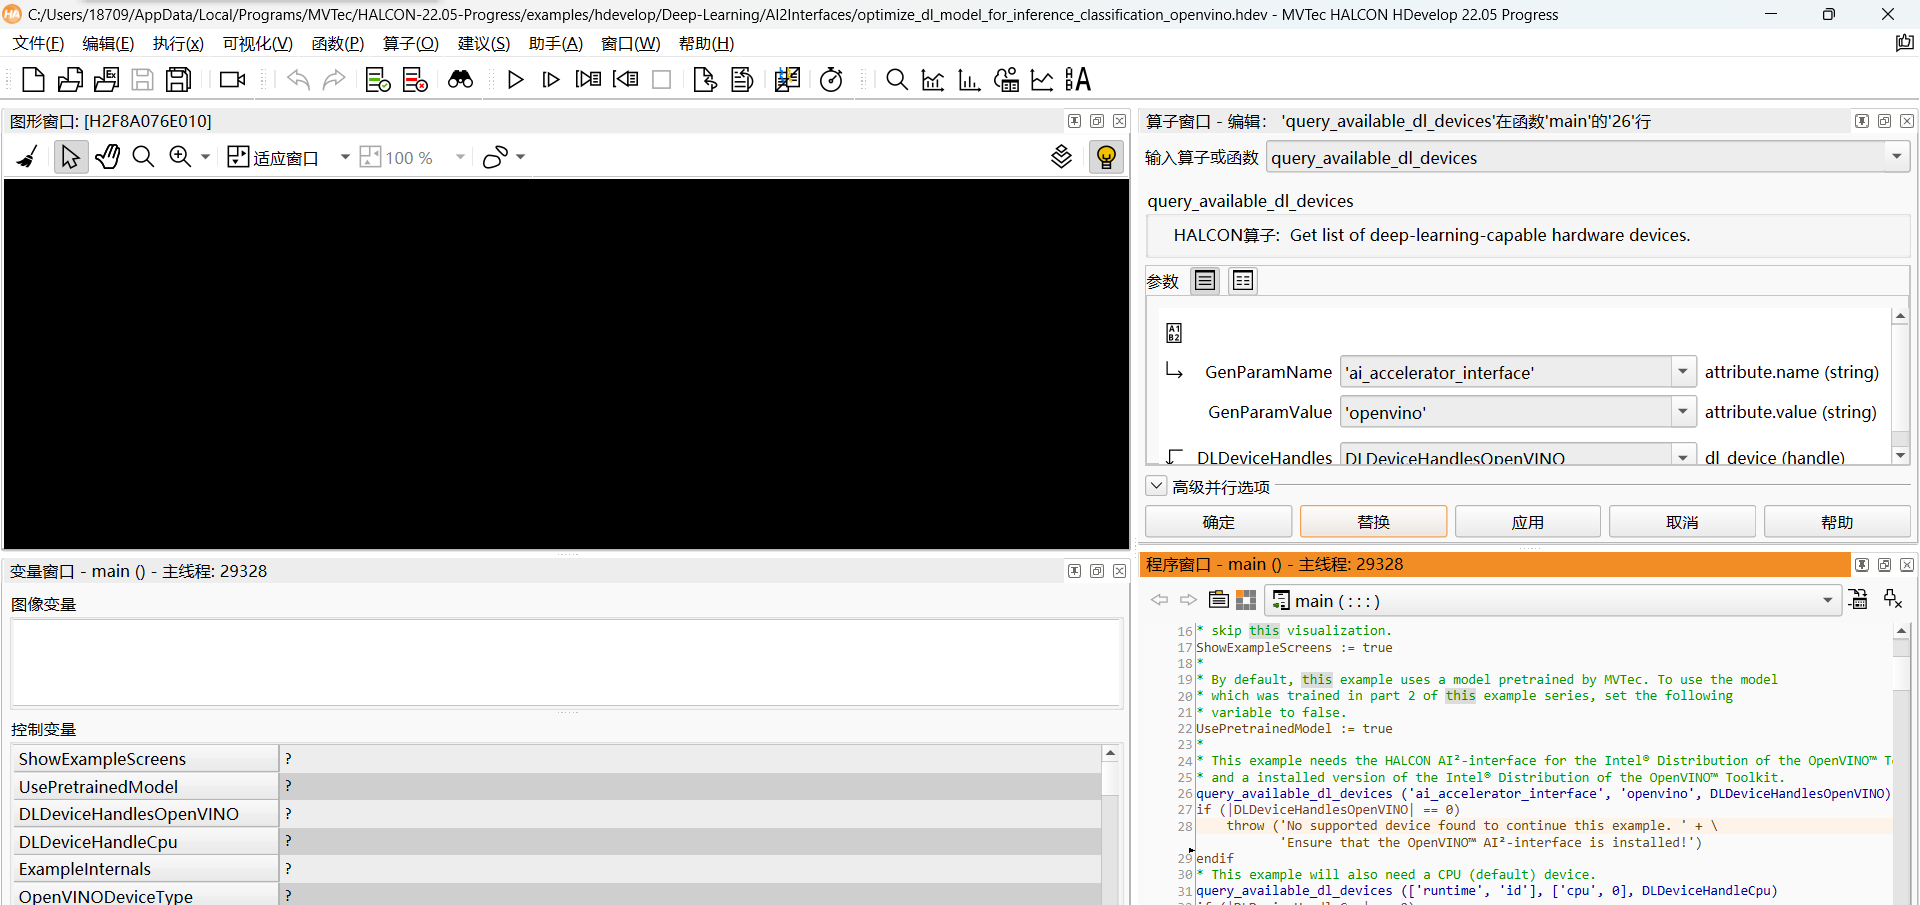Clear graphics window with broom icon
Image resolution: width=1920 pixels, height=905 pixels.
coord(28,157)
